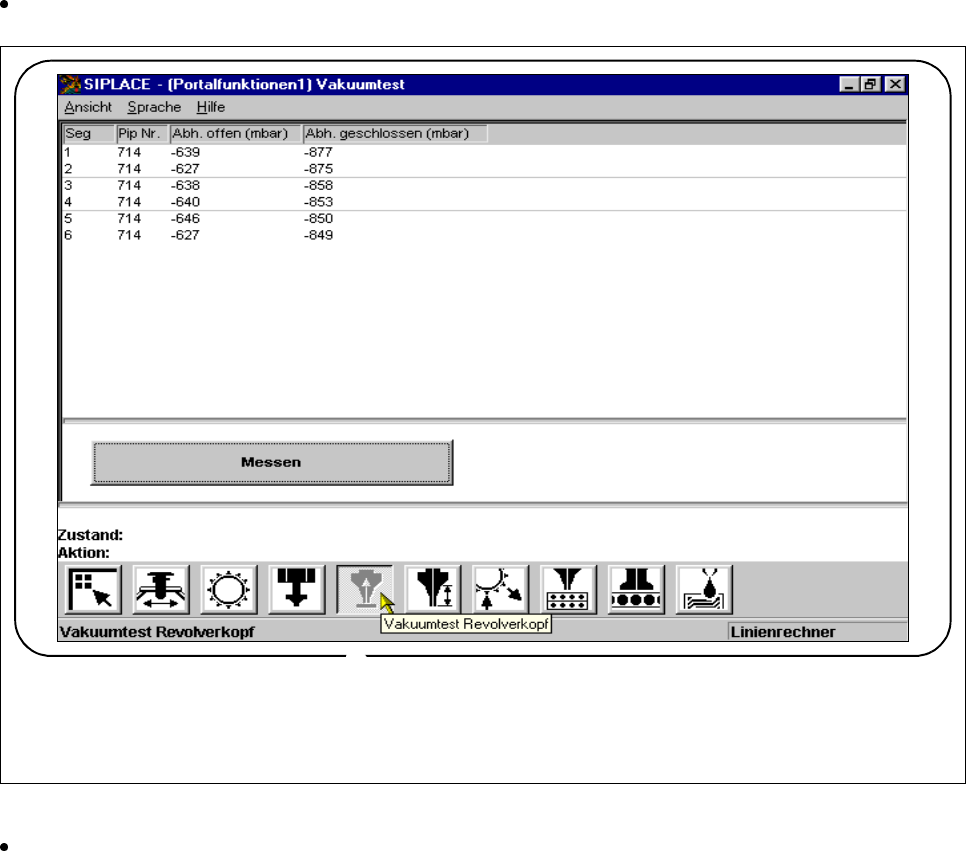
Task: Click the SIPLACE title bar app icon
Action: [x=71, y=85]
